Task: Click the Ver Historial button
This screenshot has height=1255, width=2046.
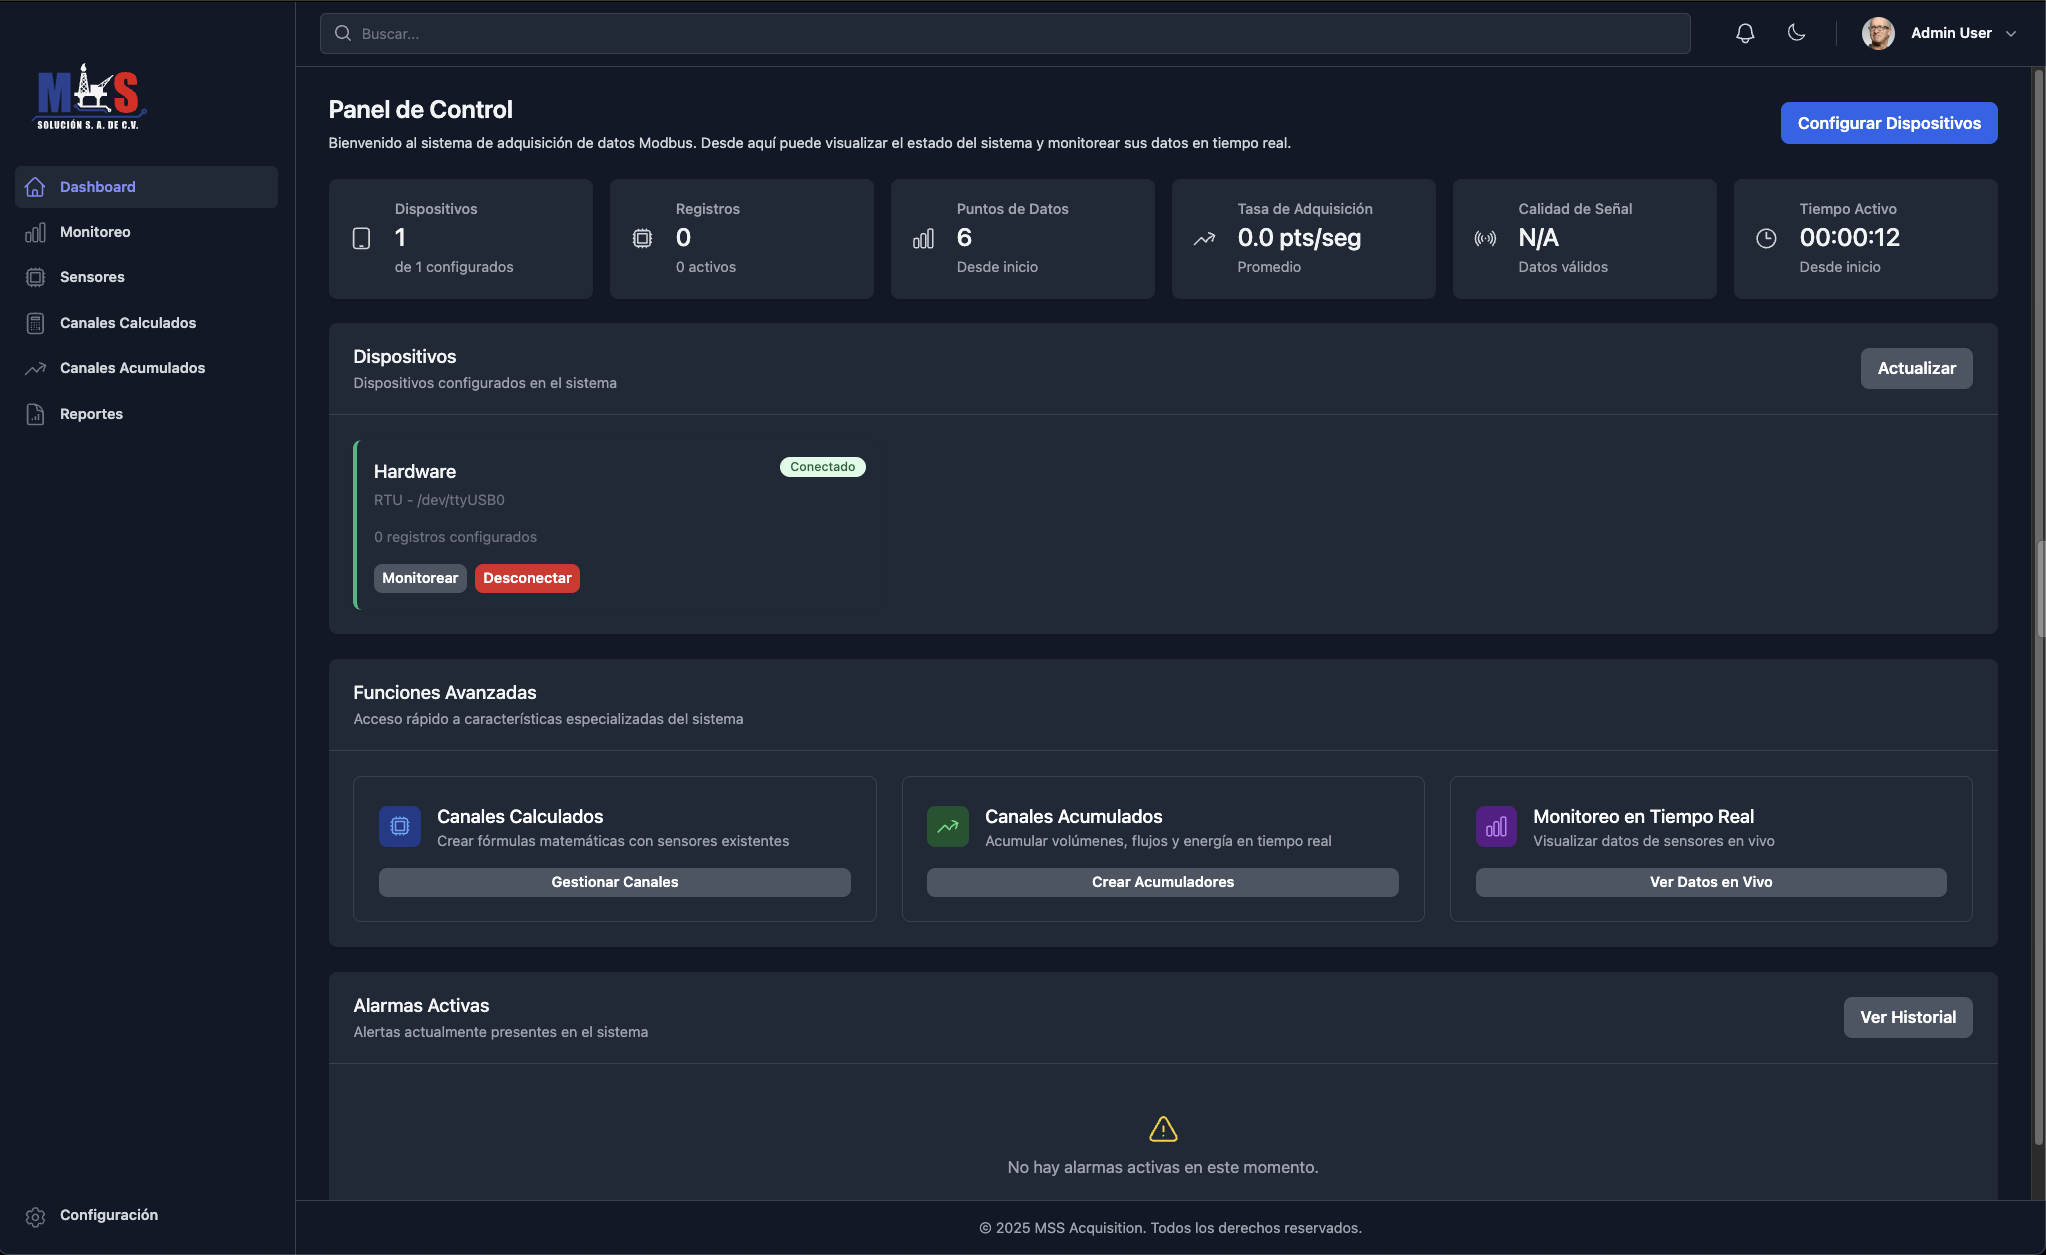Action: point(1907,1017)
